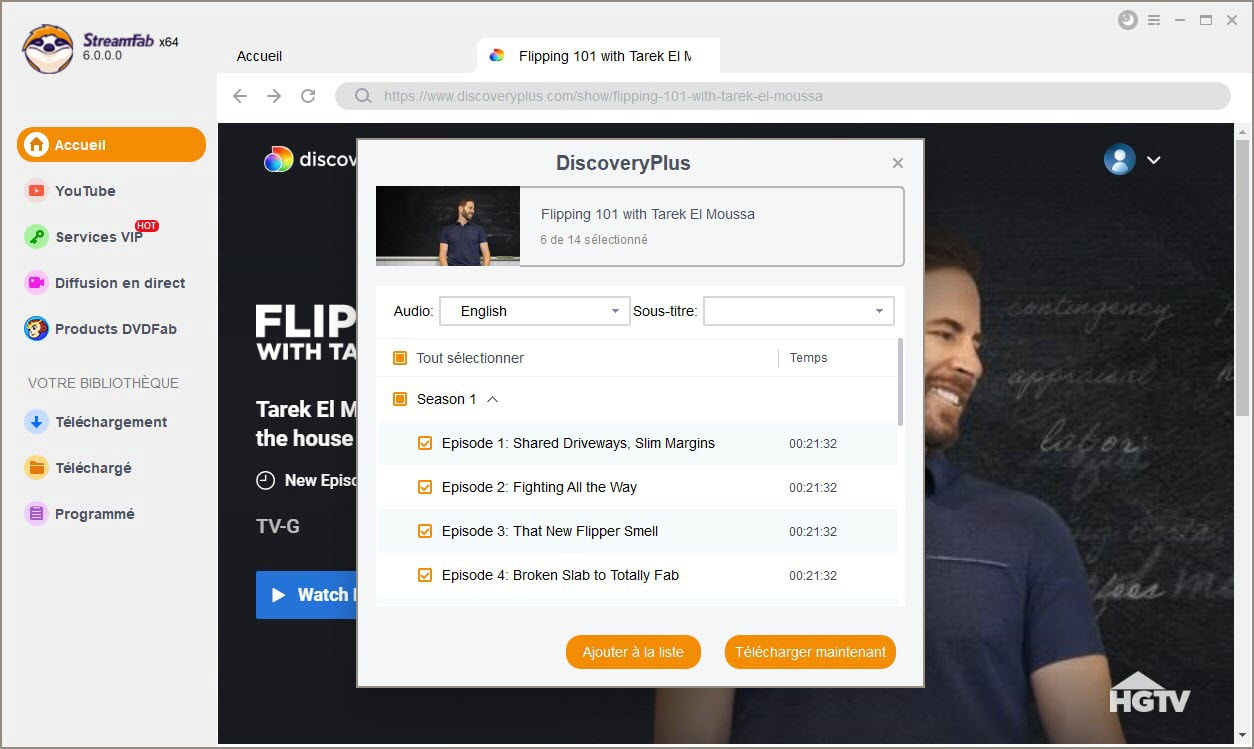Open Products DVDFab icon
The height and width of the screenshot is (749, 1254).
(x=37, y=329)
